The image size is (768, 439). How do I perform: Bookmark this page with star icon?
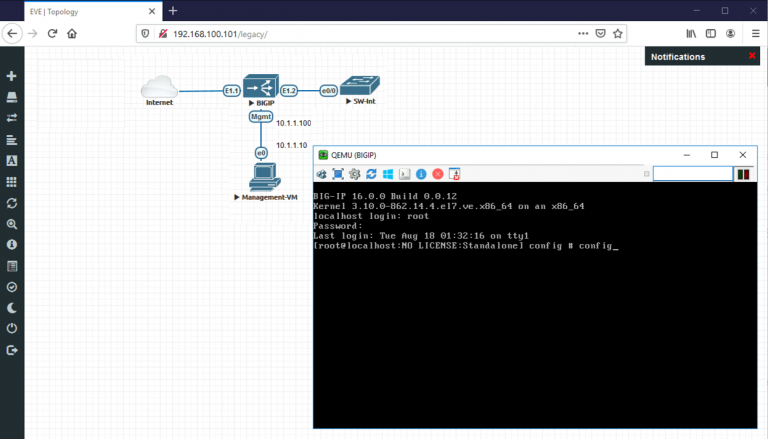click(x=618, y=33)
